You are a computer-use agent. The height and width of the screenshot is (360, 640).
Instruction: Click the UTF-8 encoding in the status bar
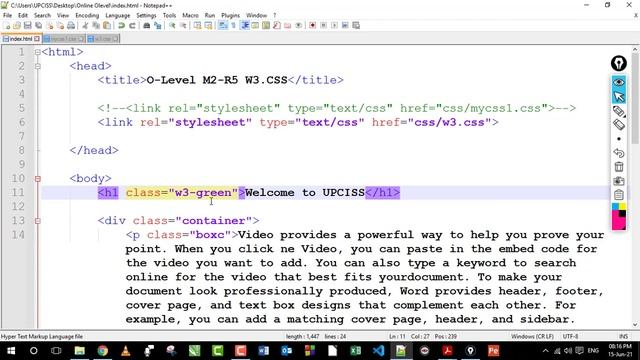[570, 336]
